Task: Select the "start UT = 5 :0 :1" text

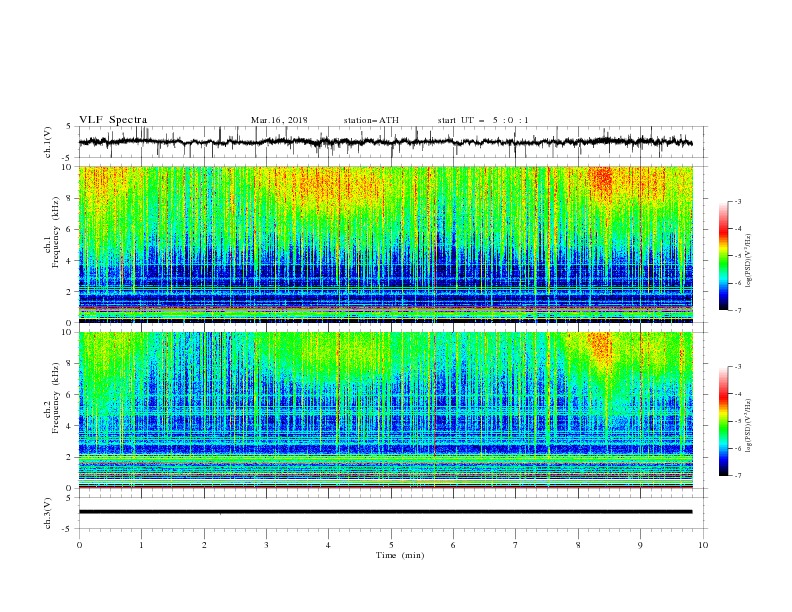Action: pyautogui.click(x=483, y=120)
